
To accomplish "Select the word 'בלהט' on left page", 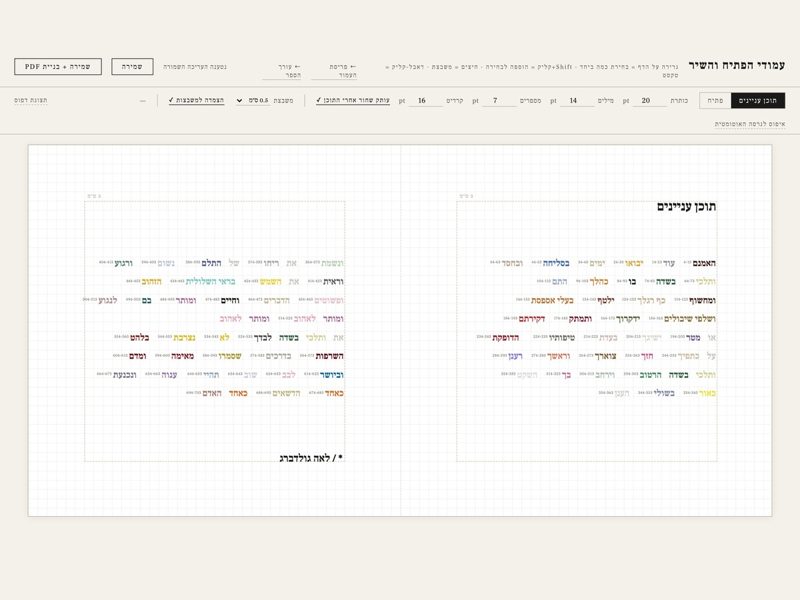I will [x=139, y=338].
